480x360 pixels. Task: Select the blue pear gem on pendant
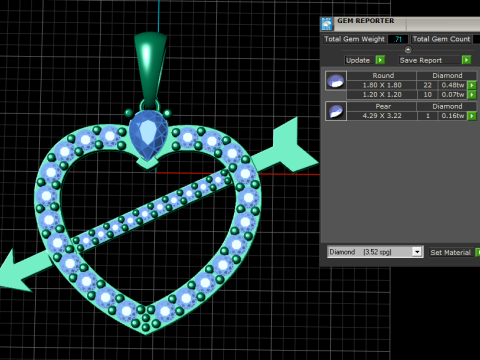[148, 135]
